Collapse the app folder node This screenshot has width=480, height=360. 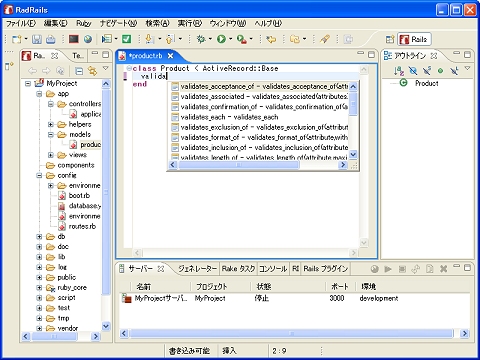(39, 94)
